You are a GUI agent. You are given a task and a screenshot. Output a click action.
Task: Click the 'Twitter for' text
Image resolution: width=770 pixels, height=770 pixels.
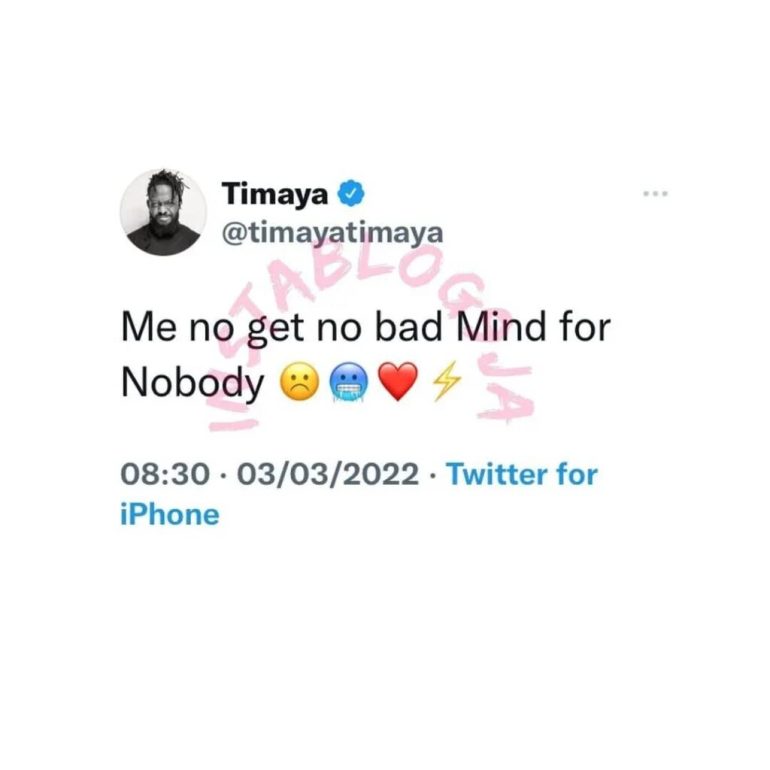tap(522, 474)
